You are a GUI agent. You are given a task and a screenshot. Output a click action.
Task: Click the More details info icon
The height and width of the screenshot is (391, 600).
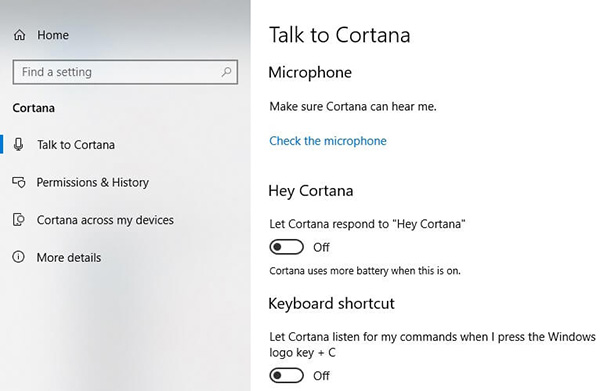tap(18, 257)
